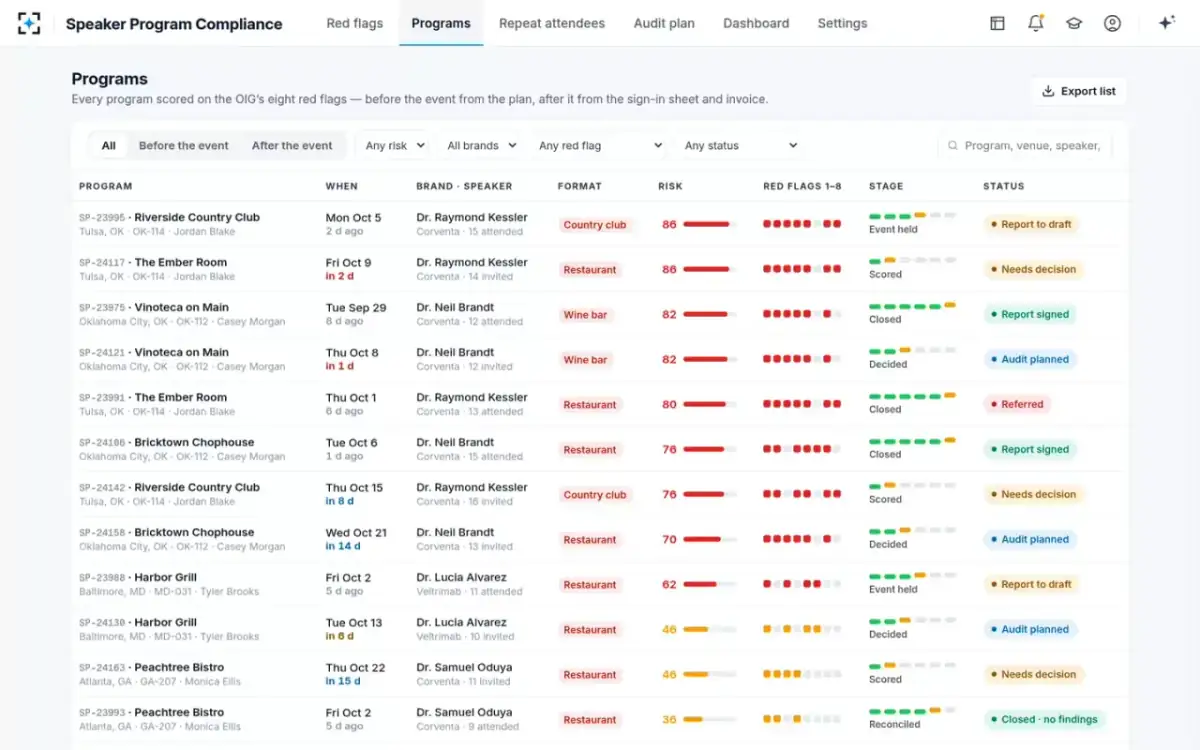
Task: Open Repeat attendees tab
Action: coord(552,23)
